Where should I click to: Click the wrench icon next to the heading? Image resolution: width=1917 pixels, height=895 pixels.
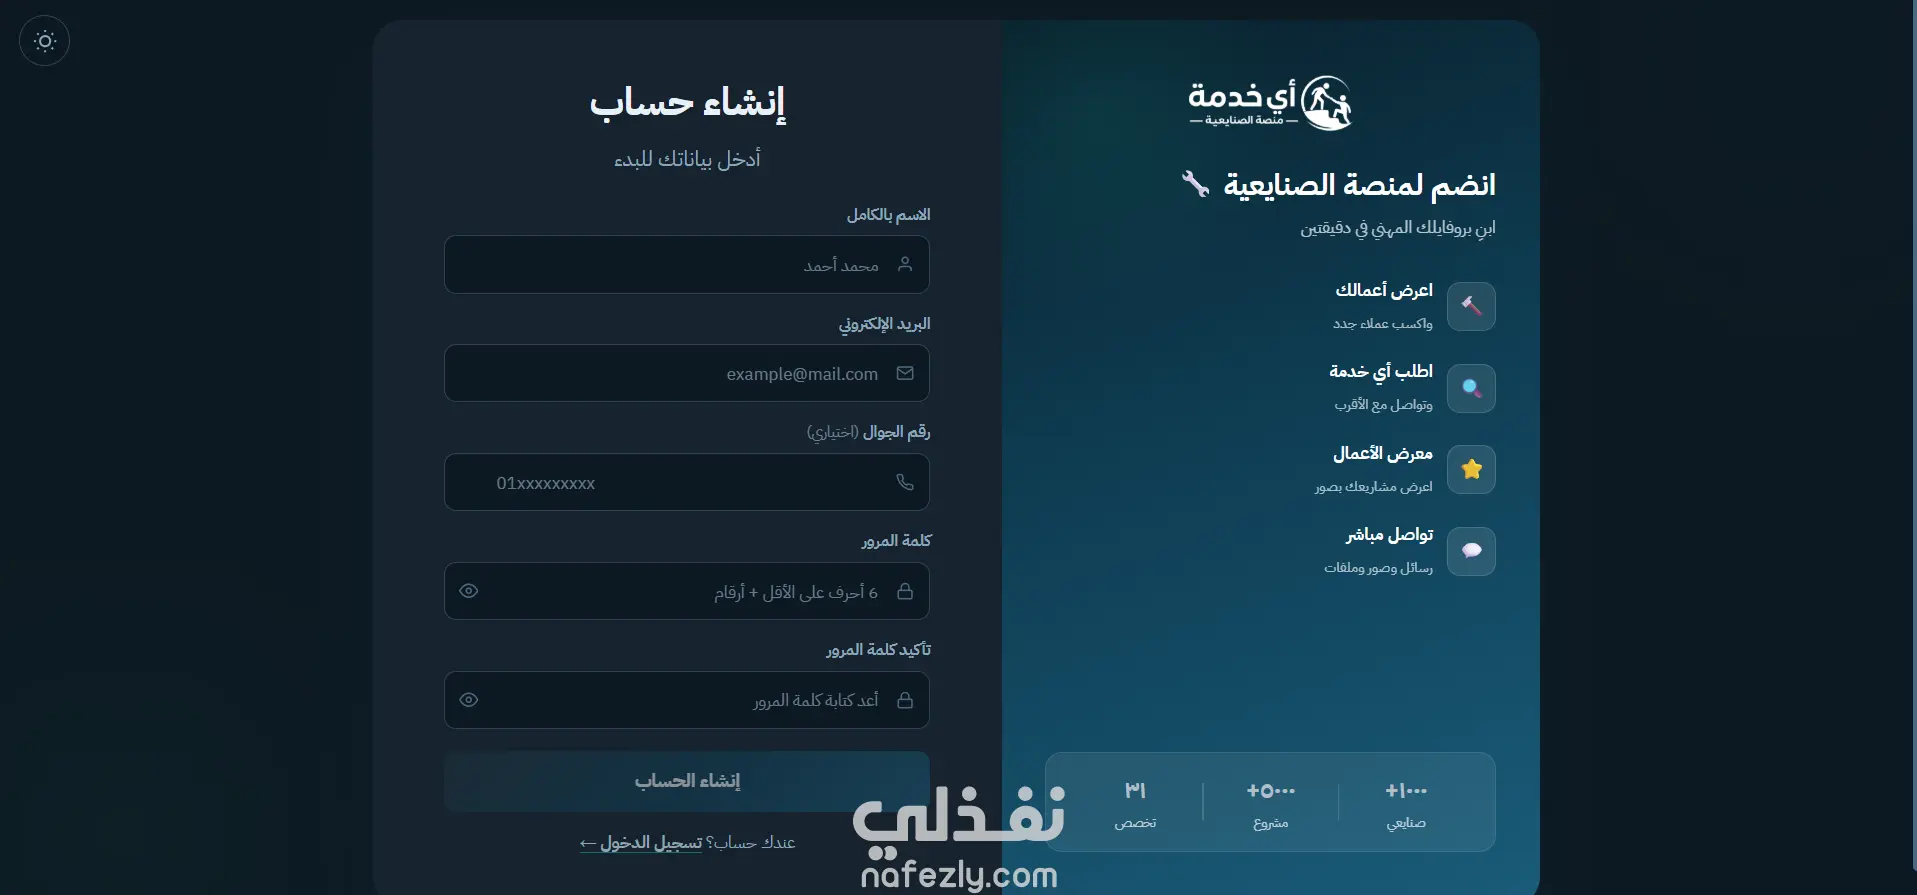click(x=1195, y=184)
